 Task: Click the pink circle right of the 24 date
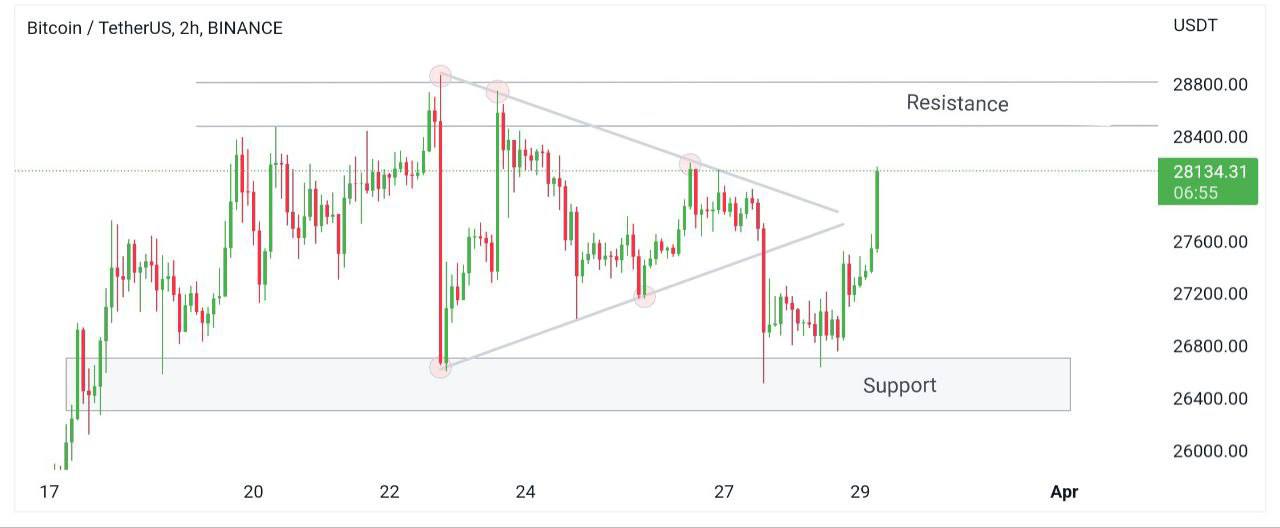tap(690, 163)
